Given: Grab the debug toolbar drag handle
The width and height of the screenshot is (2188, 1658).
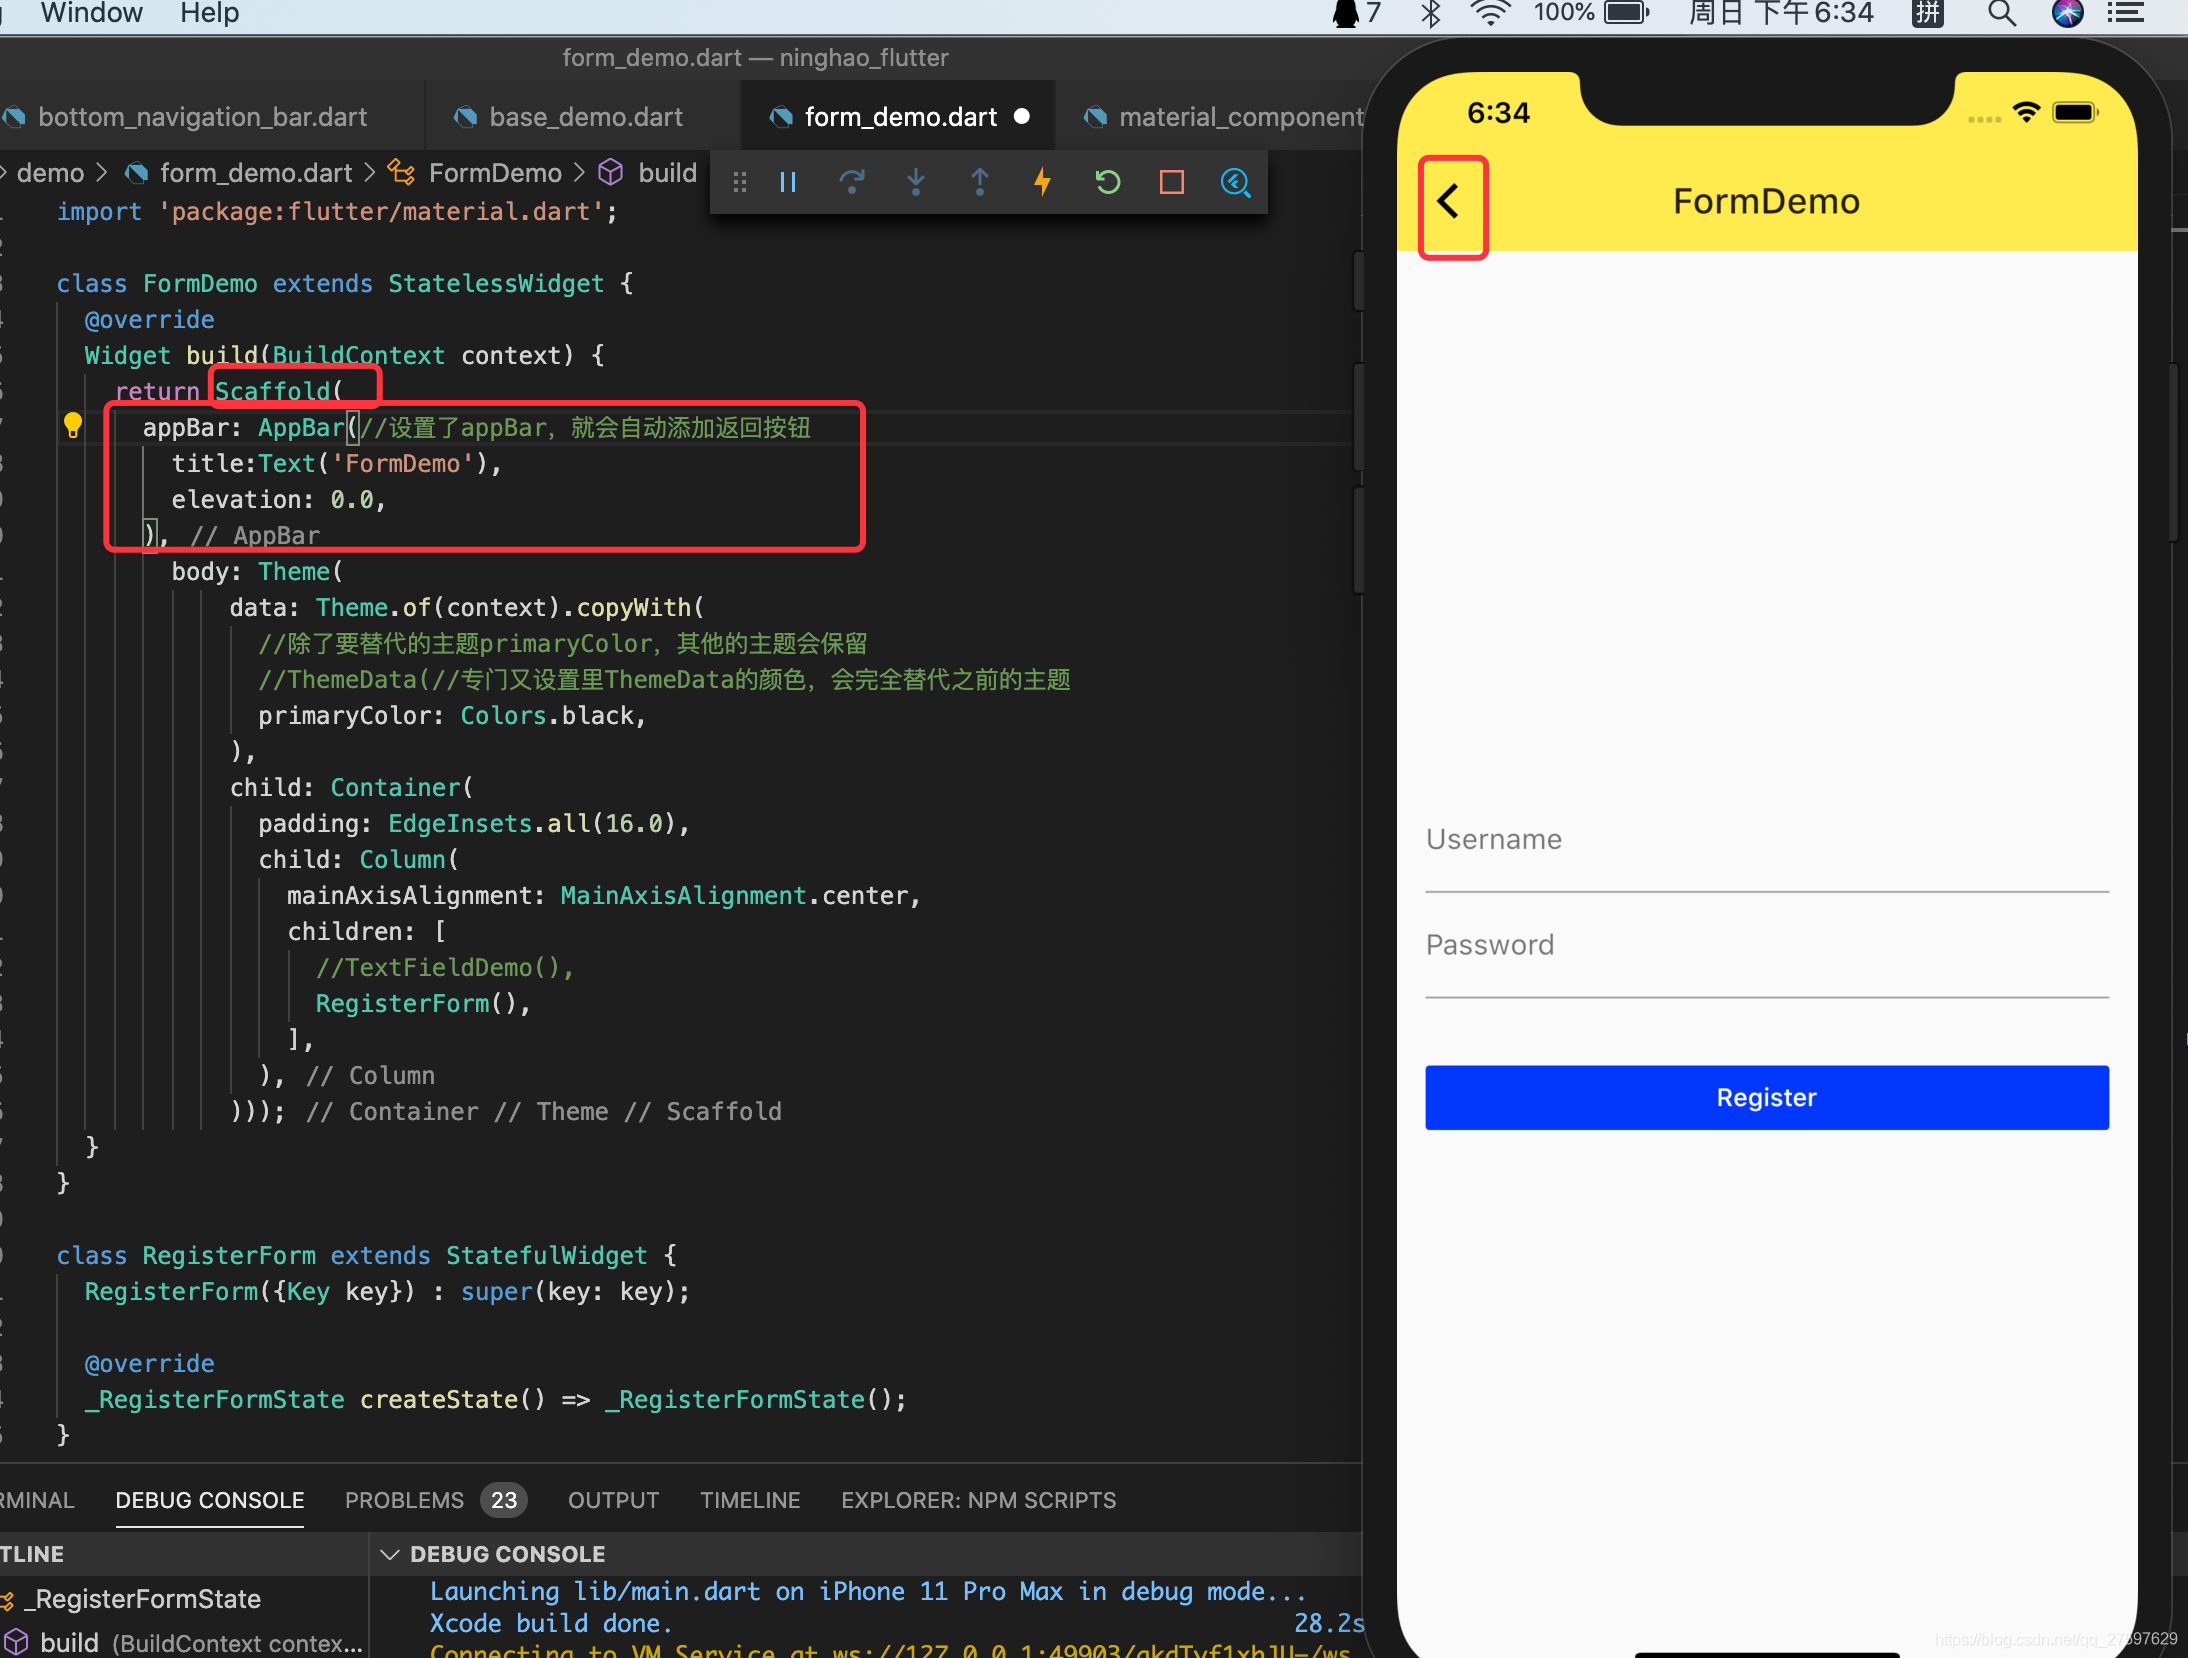Looking at the screenshot, I should [739, 182].
